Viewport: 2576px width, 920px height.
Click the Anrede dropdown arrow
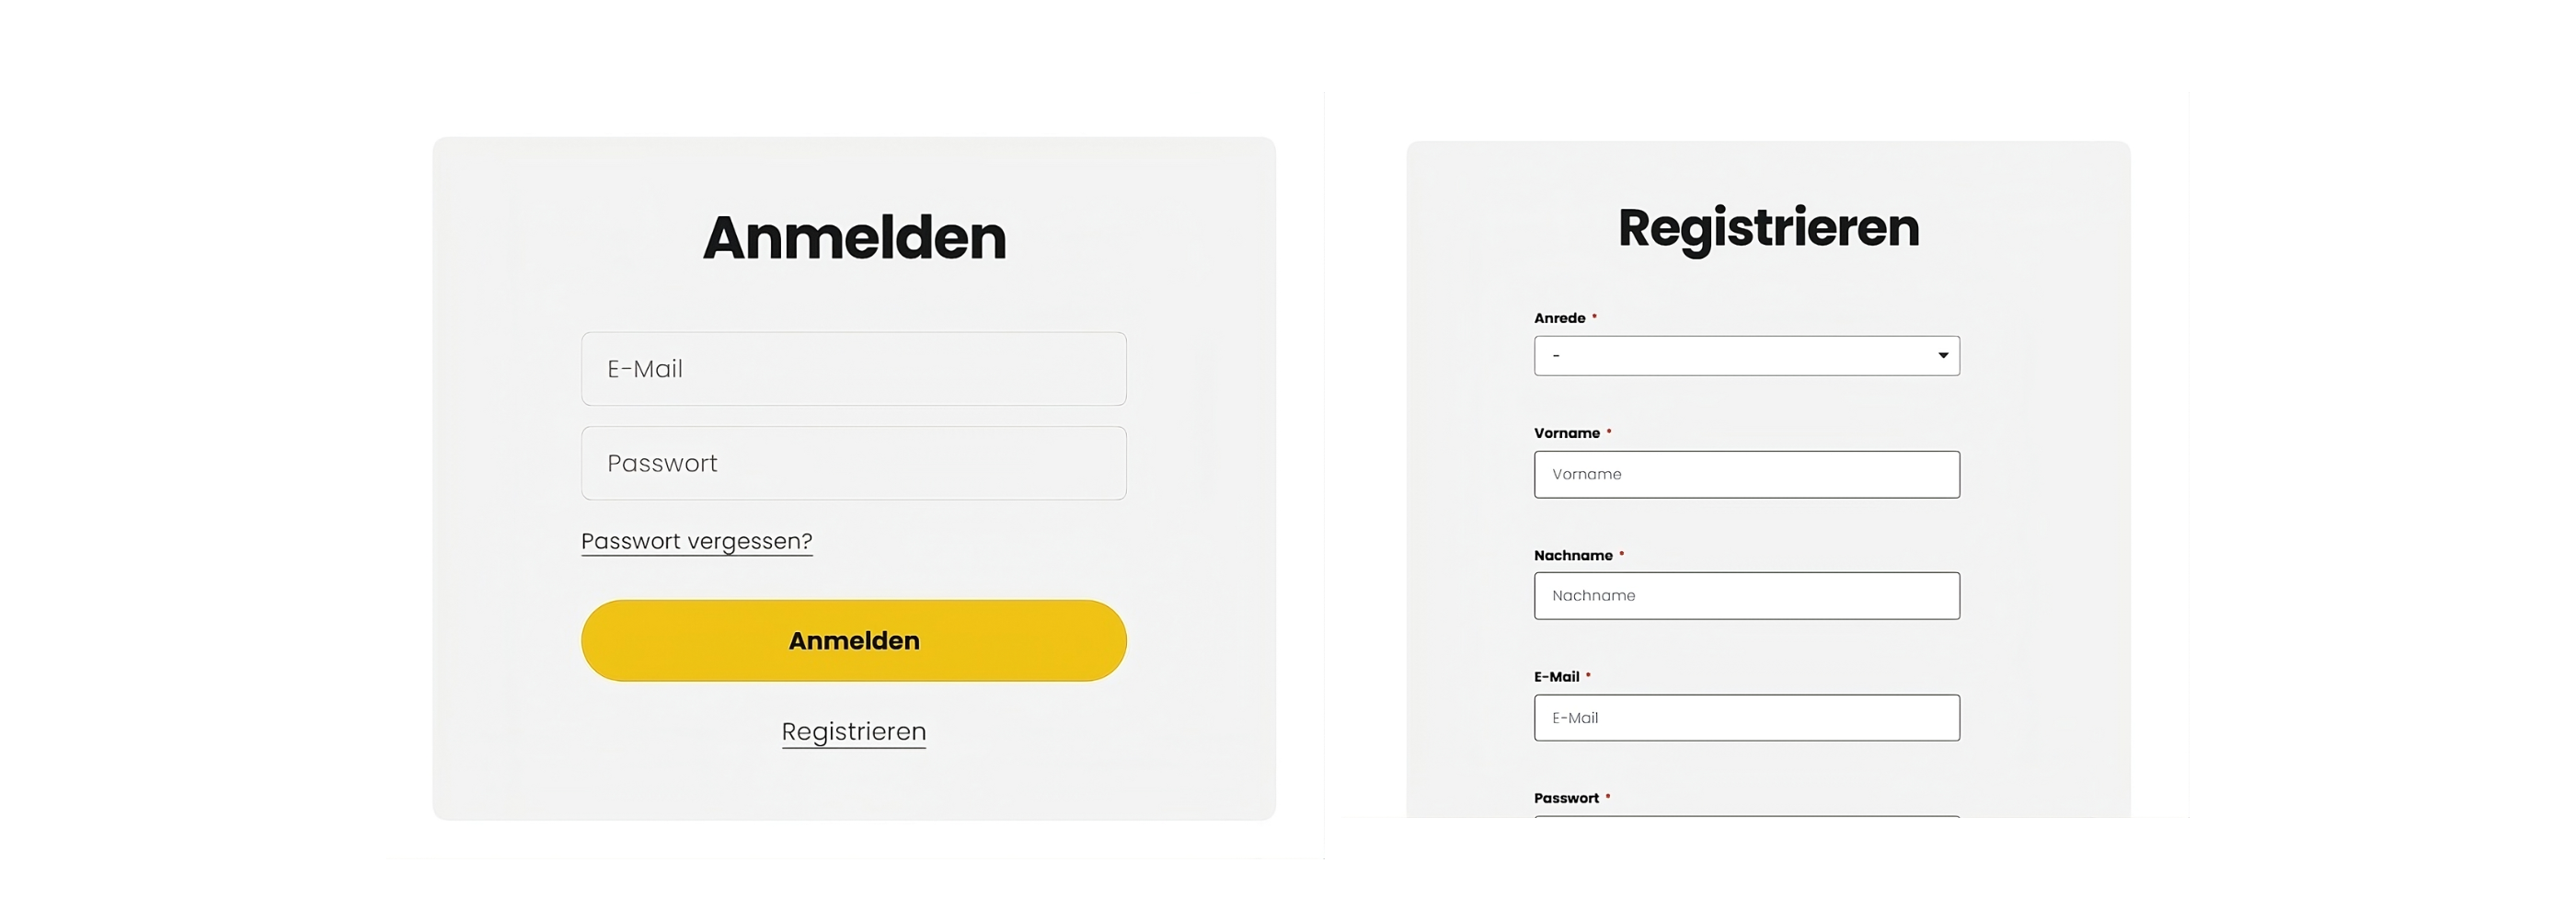pos(1942,356)
